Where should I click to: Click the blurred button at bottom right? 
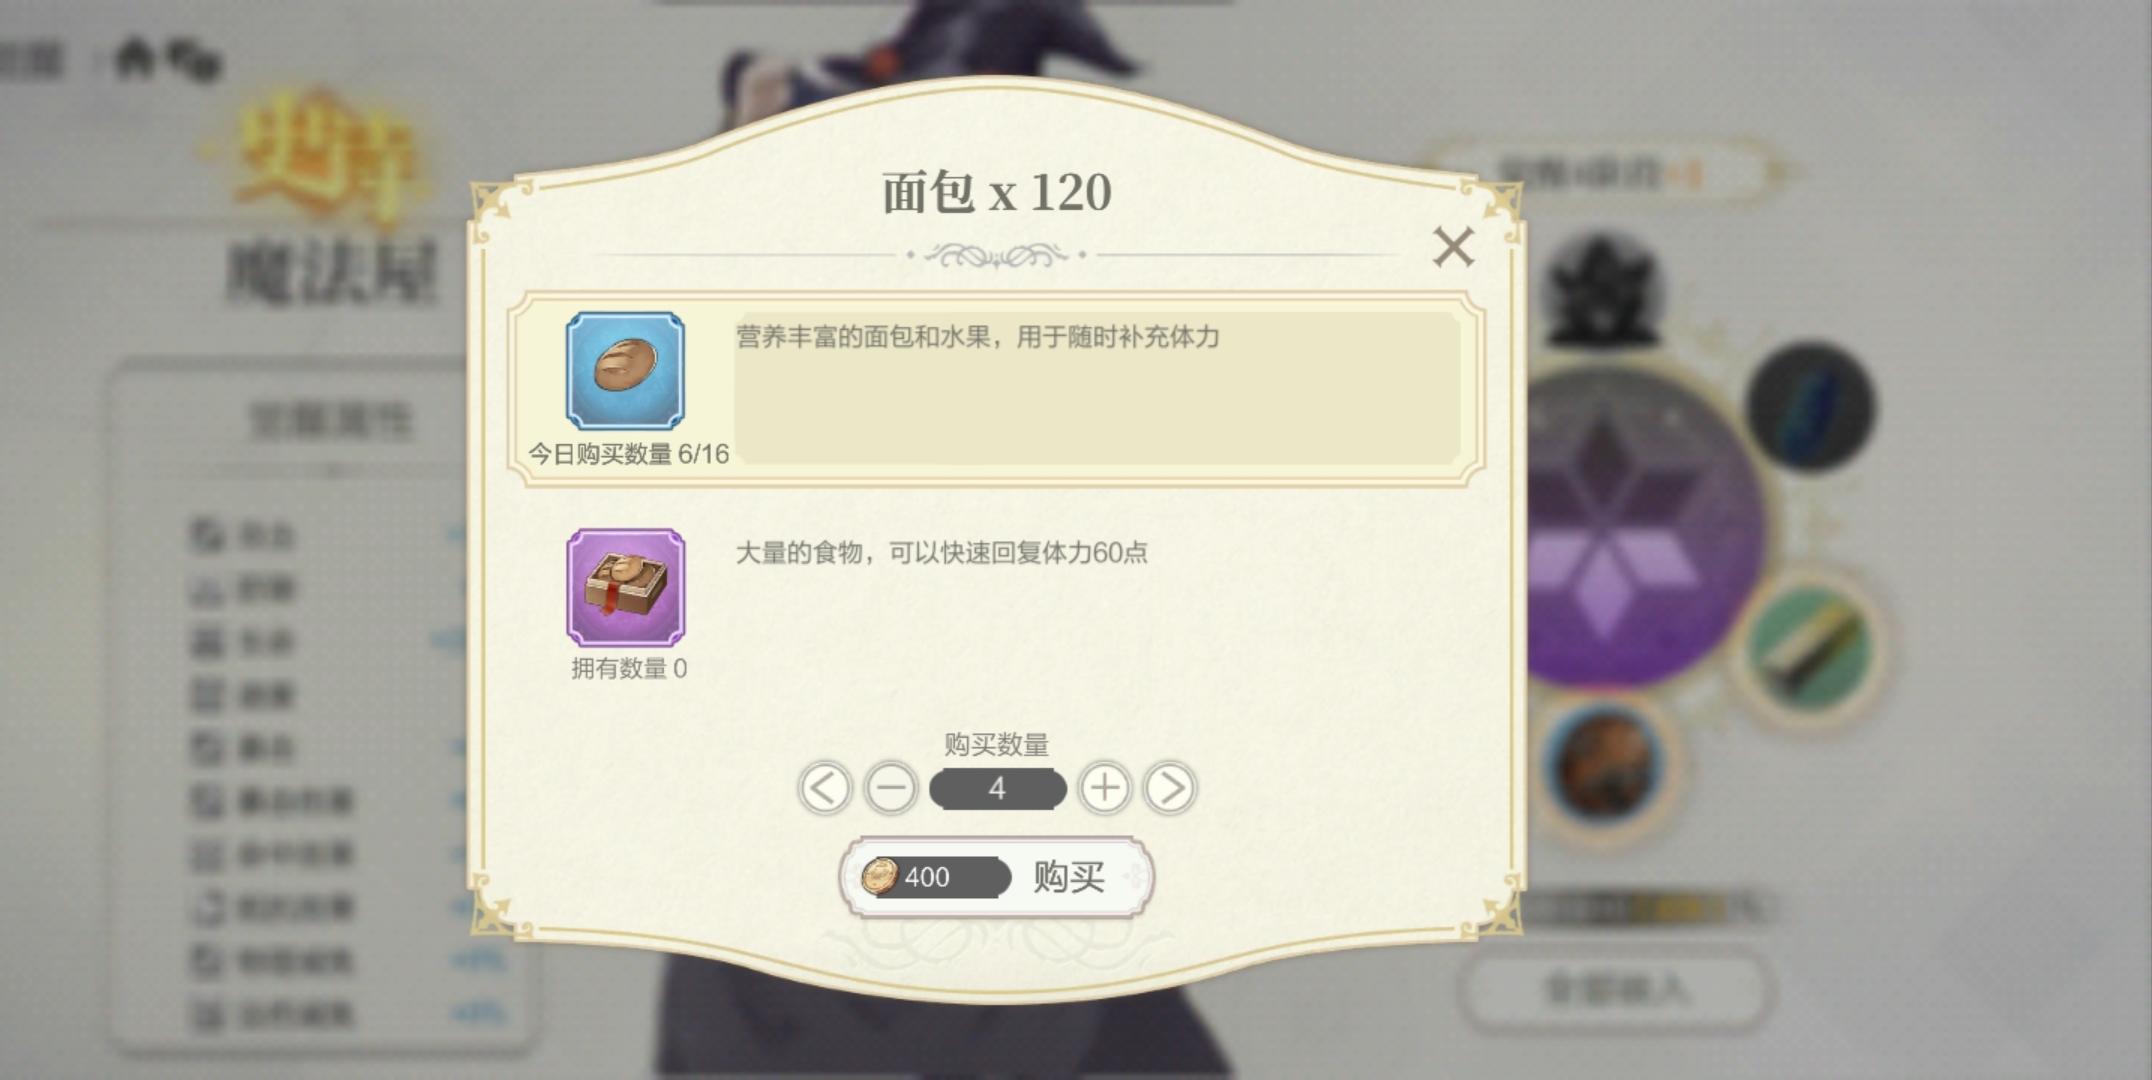tap(1614, 990)
